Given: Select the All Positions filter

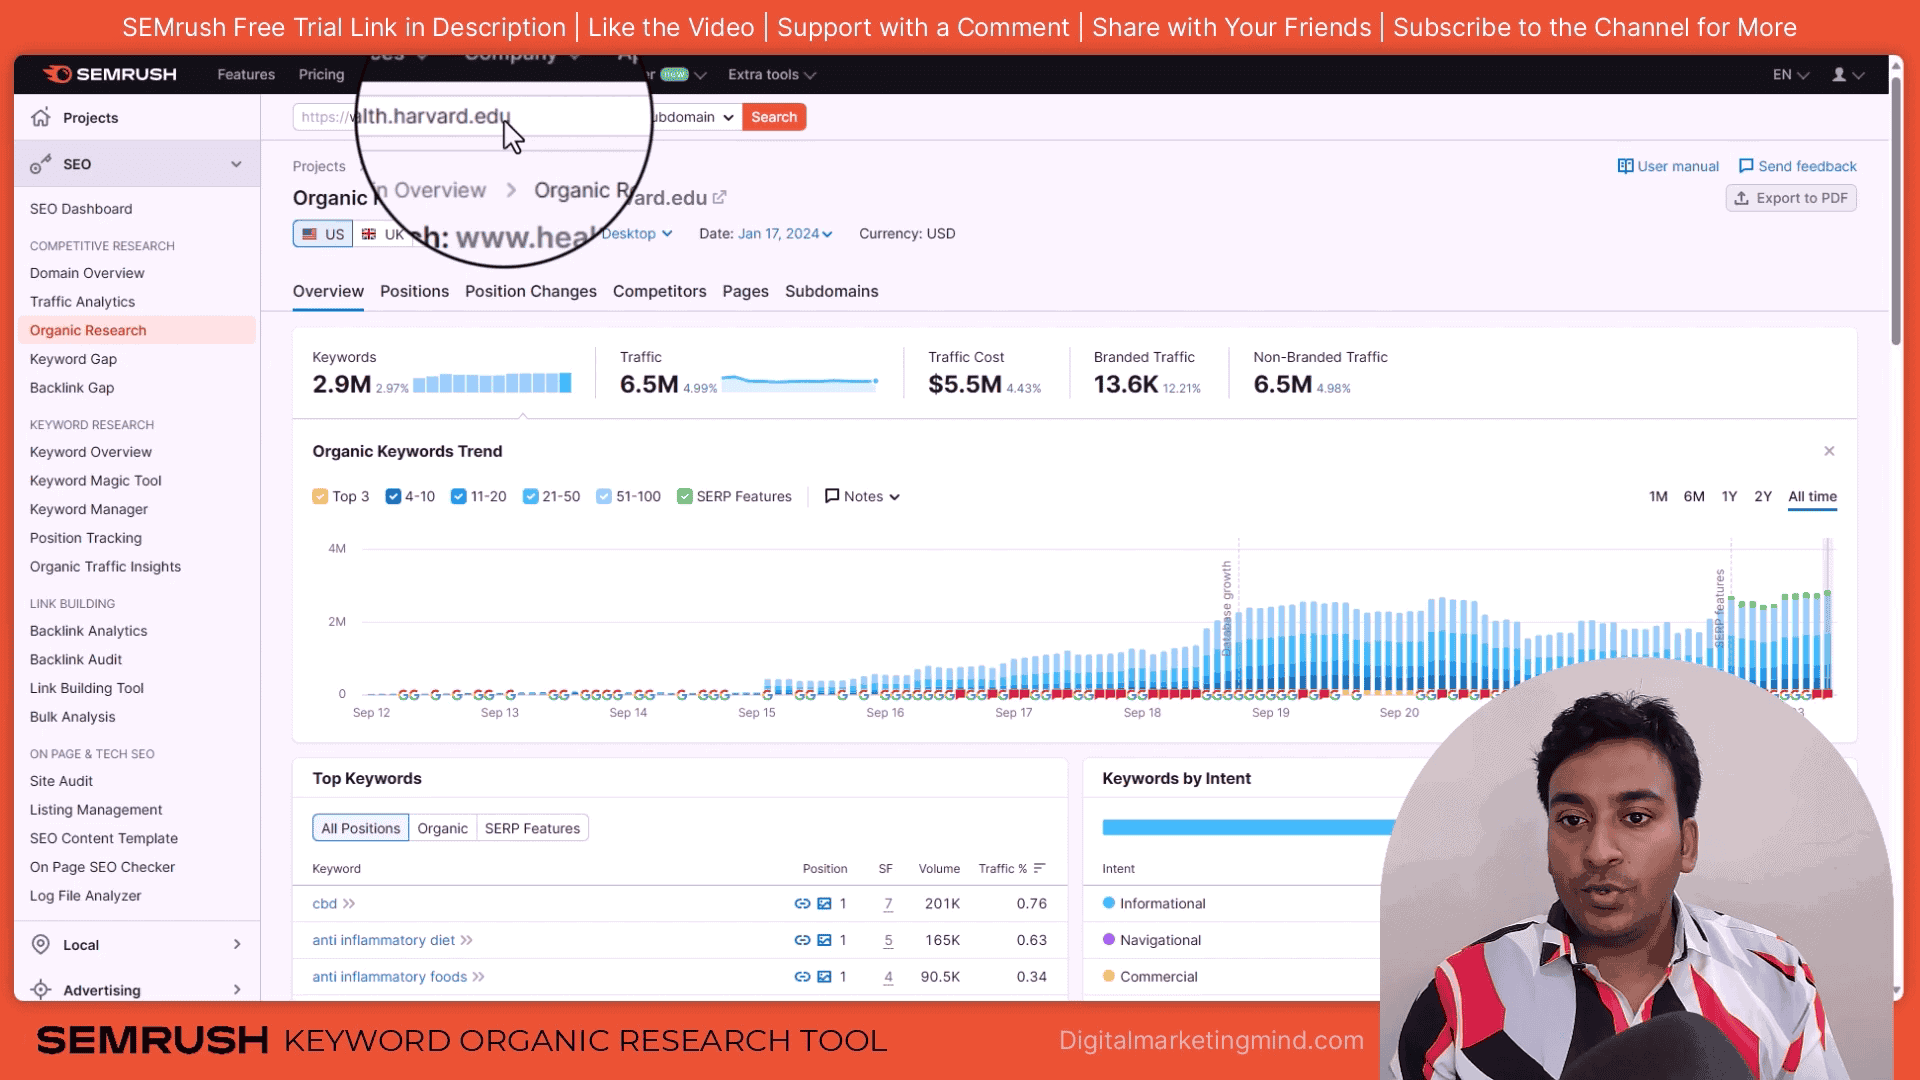Looking at the screenshot, I should point(360,828).
